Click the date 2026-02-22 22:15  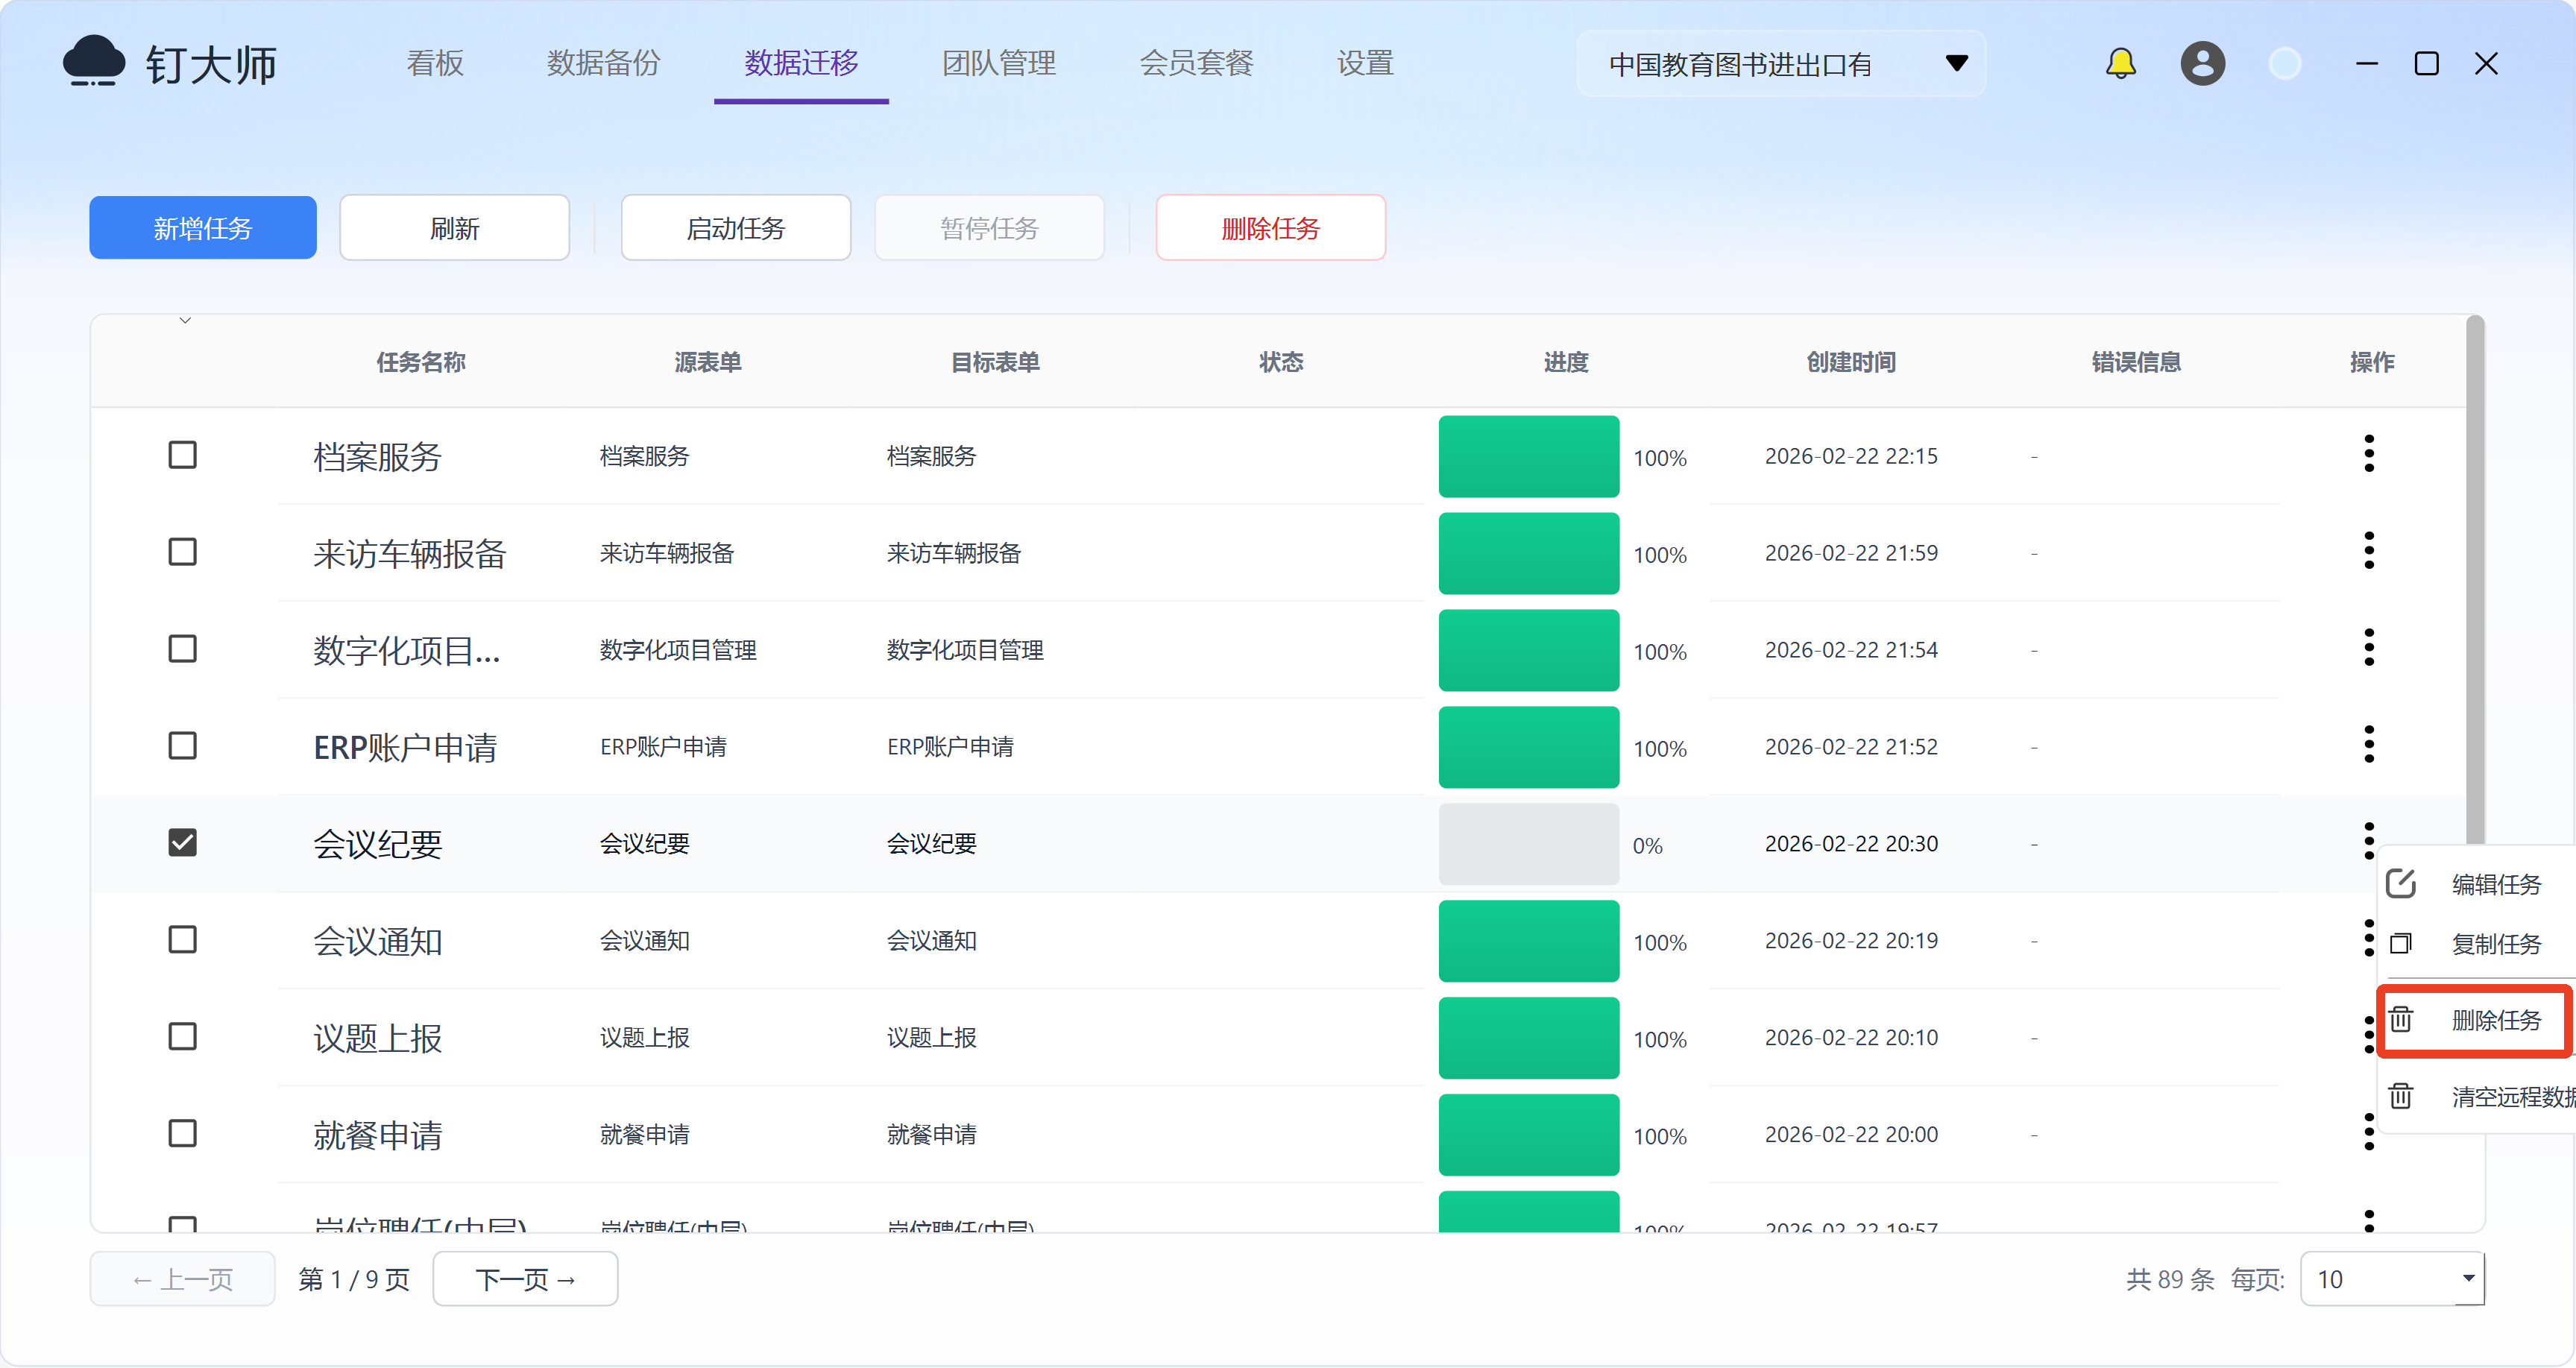(1851, 456)
